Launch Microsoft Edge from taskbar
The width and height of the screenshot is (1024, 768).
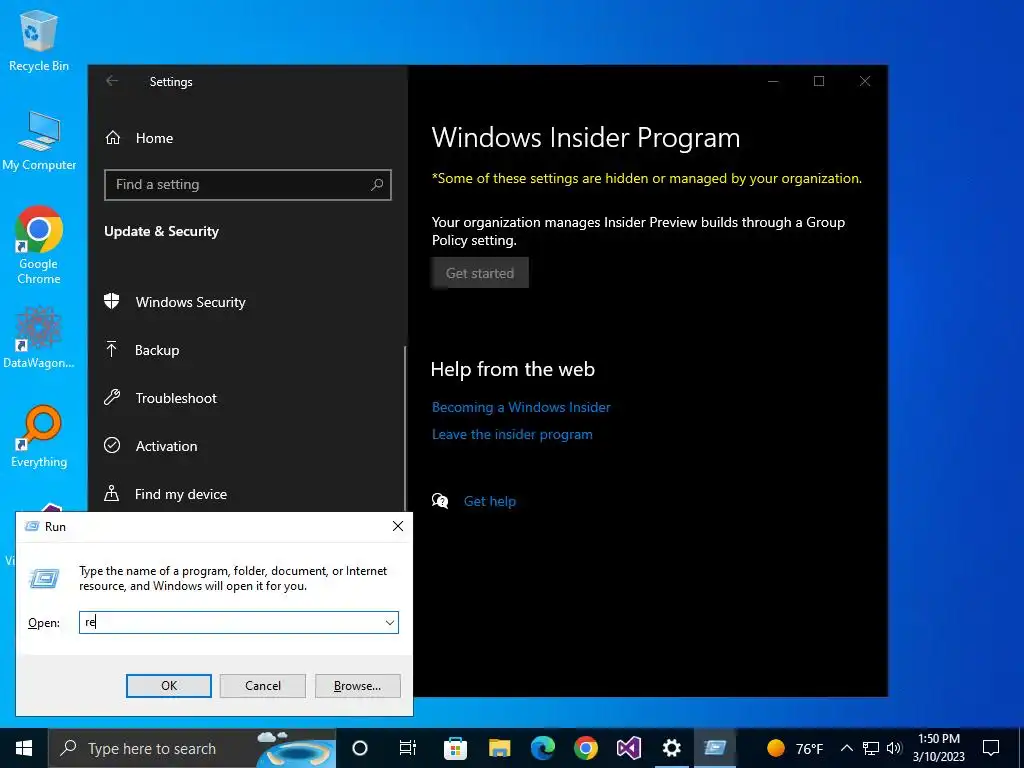pyautogui.click(x=543, y=748)
